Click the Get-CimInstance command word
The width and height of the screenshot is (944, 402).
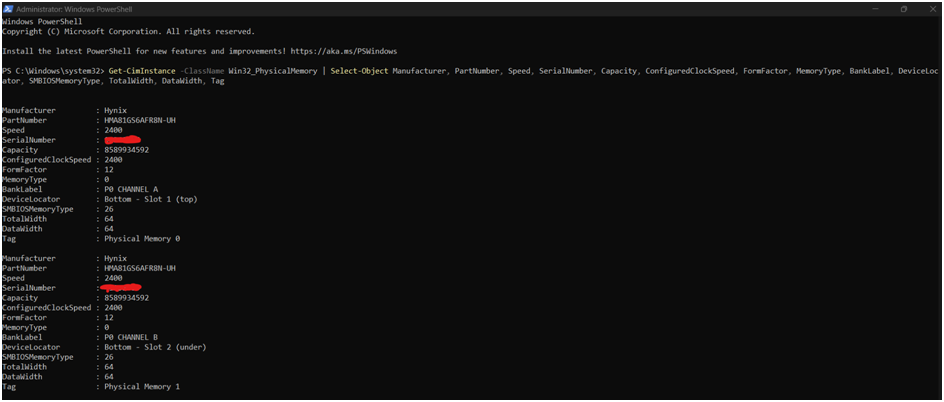pyautogui.click(x=142, y=71)
